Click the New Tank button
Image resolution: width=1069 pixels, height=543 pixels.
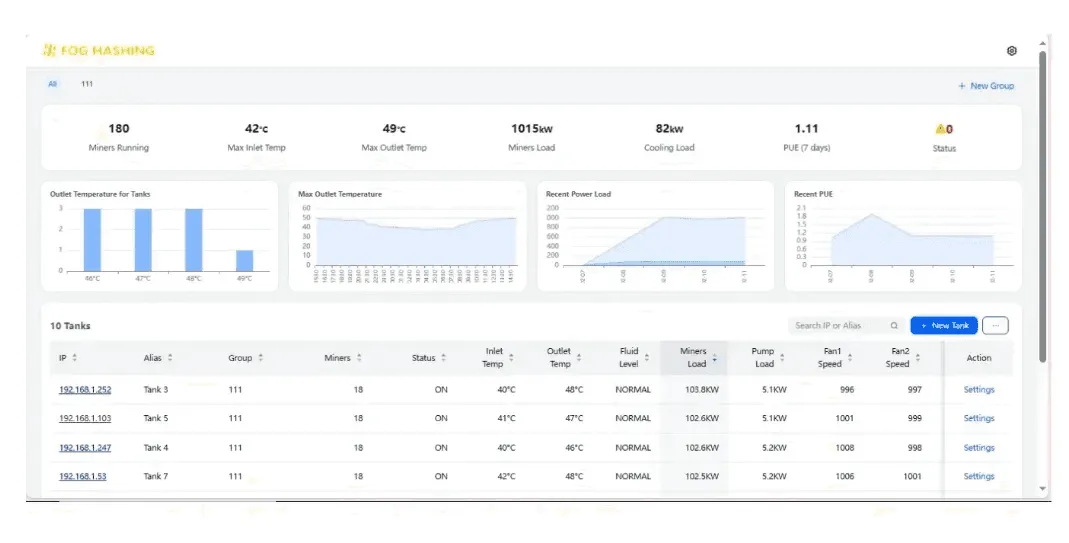pos(944,325)
